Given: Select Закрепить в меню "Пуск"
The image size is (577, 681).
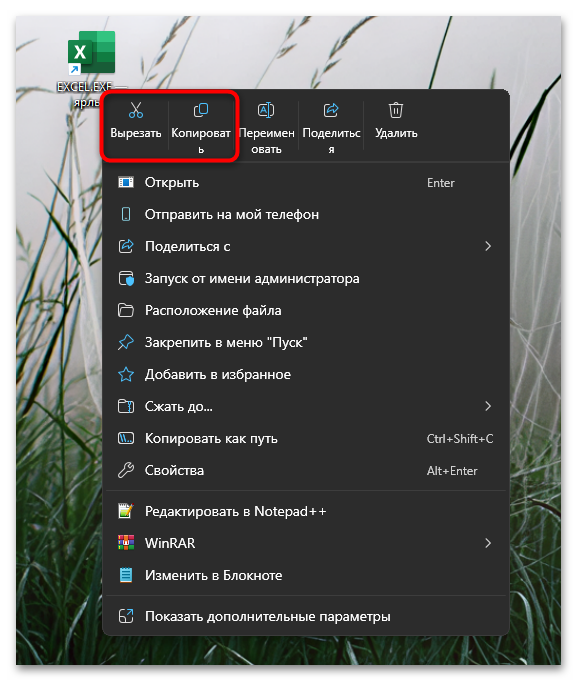Looking at the screenshot, I should [306, 342].
